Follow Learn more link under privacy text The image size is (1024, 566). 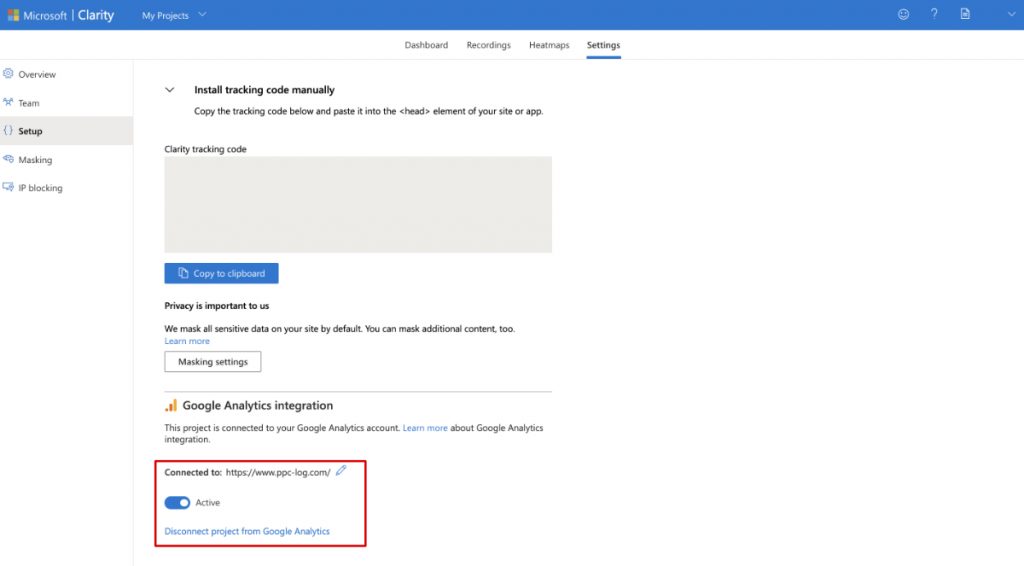[x=187, y=341]
